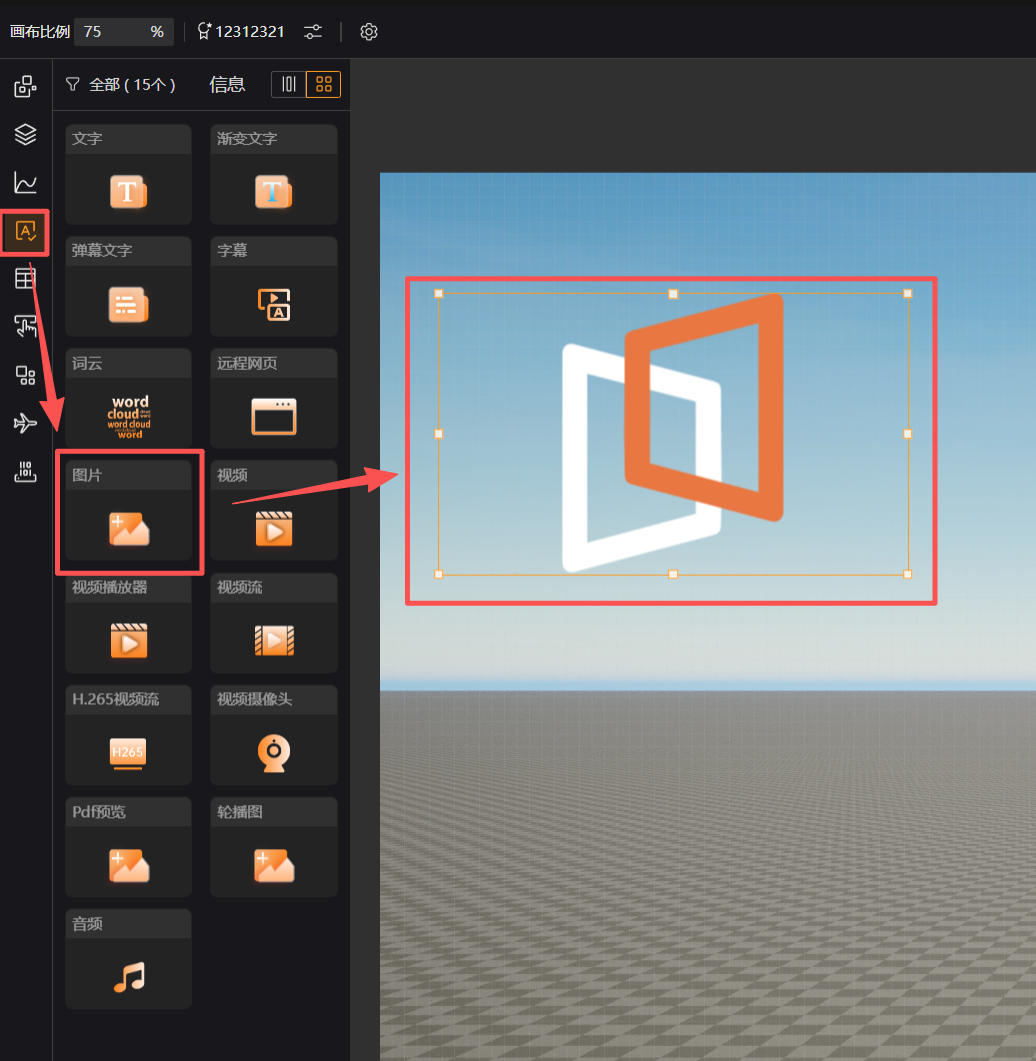The height and width of the screenshot is (1061, 1036).
Task: Open the airplane sidebar category icon
Action: pos(25,423)
